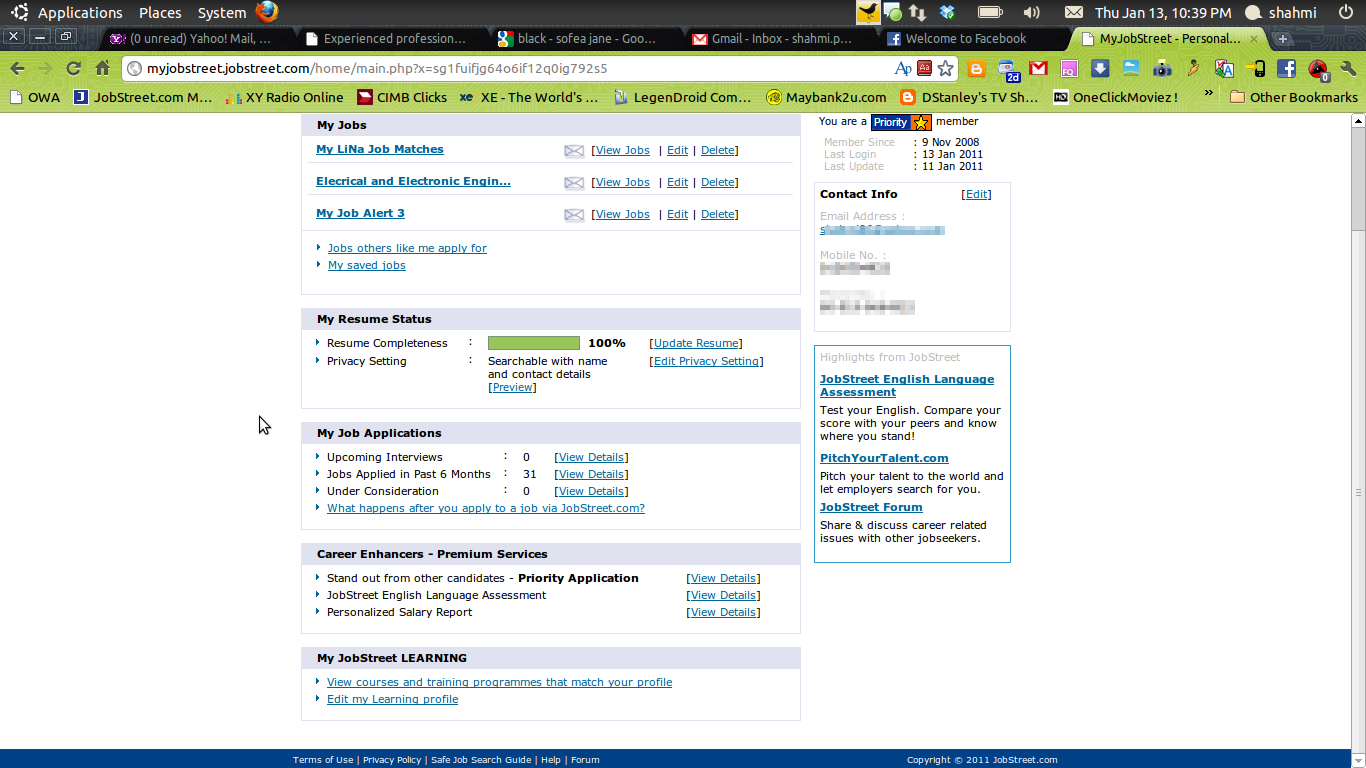Click the resume Preview link
Viewport: 1366px width, 768px height.
click(512, 387)
